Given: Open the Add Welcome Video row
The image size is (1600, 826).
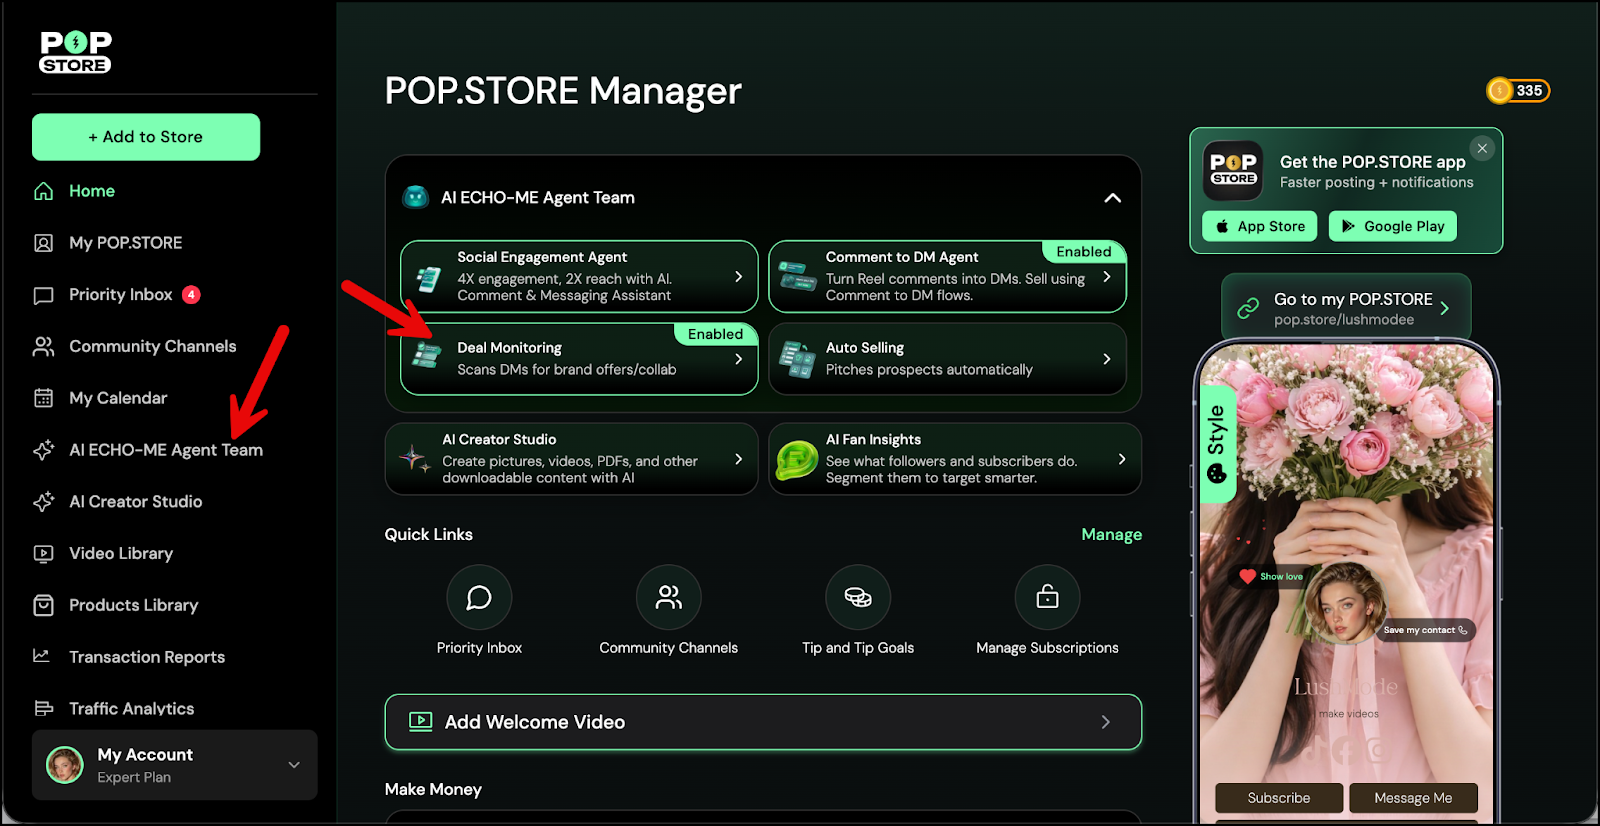Looking at the screenshot, I should pyautogui.click(x=763, y=722).
